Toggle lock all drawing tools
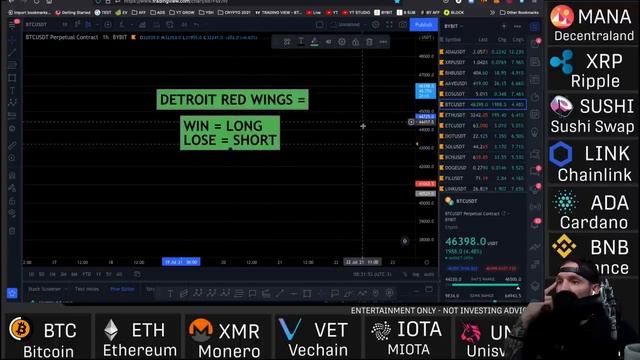 click(x=12, y=201)
